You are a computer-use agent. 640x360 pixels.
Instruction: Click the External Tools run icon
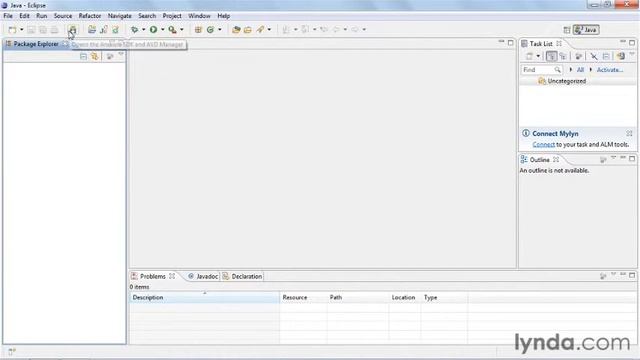tap(173, 30)
